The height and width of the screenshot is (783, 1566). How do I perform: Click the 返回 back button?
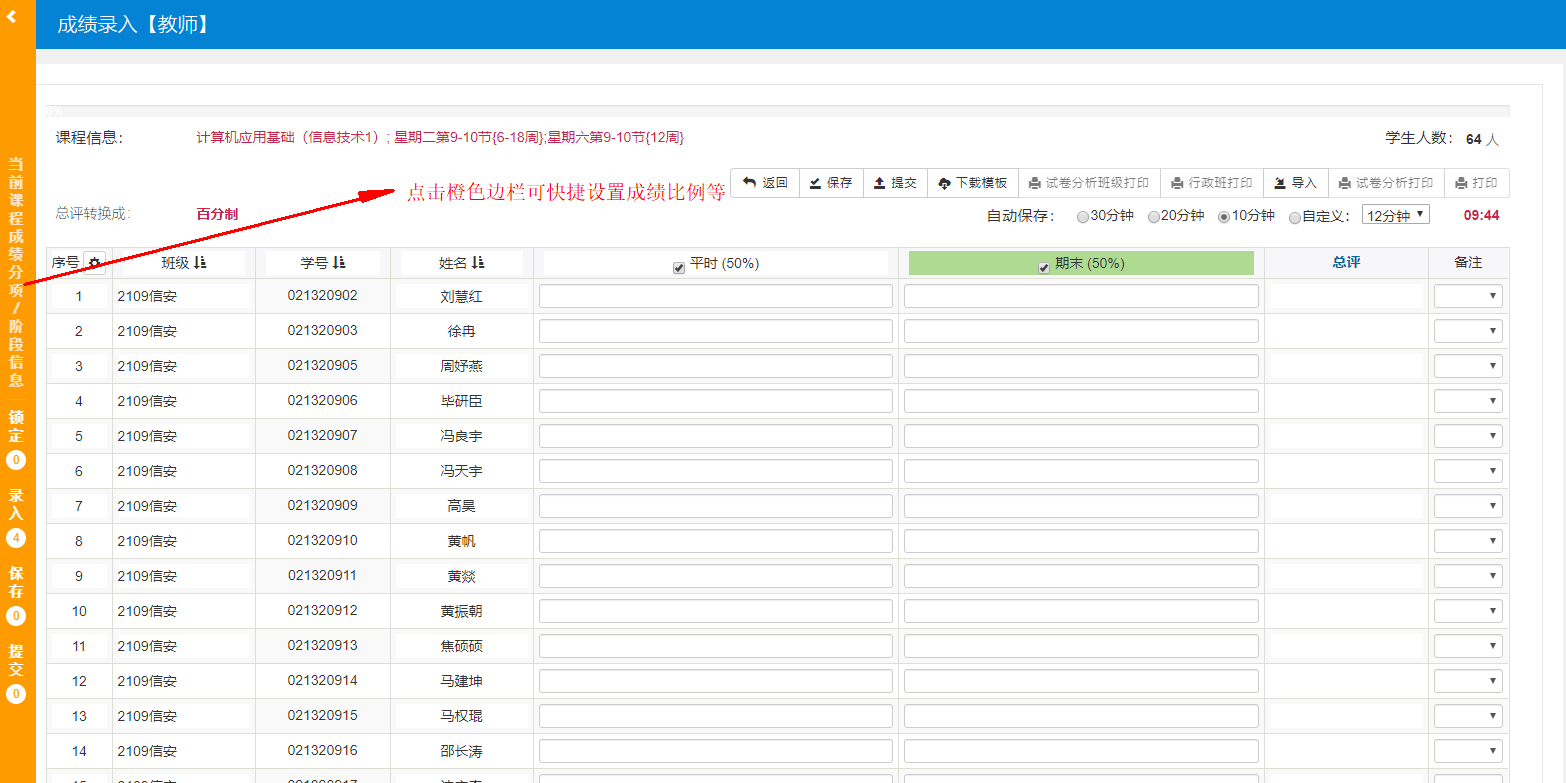[765, 183]
